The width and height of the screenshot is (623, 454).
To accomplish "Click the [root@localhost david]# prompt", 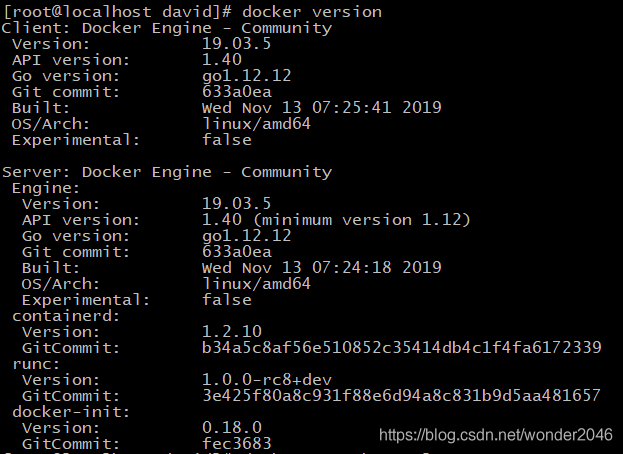I will (x=118, y=12).
